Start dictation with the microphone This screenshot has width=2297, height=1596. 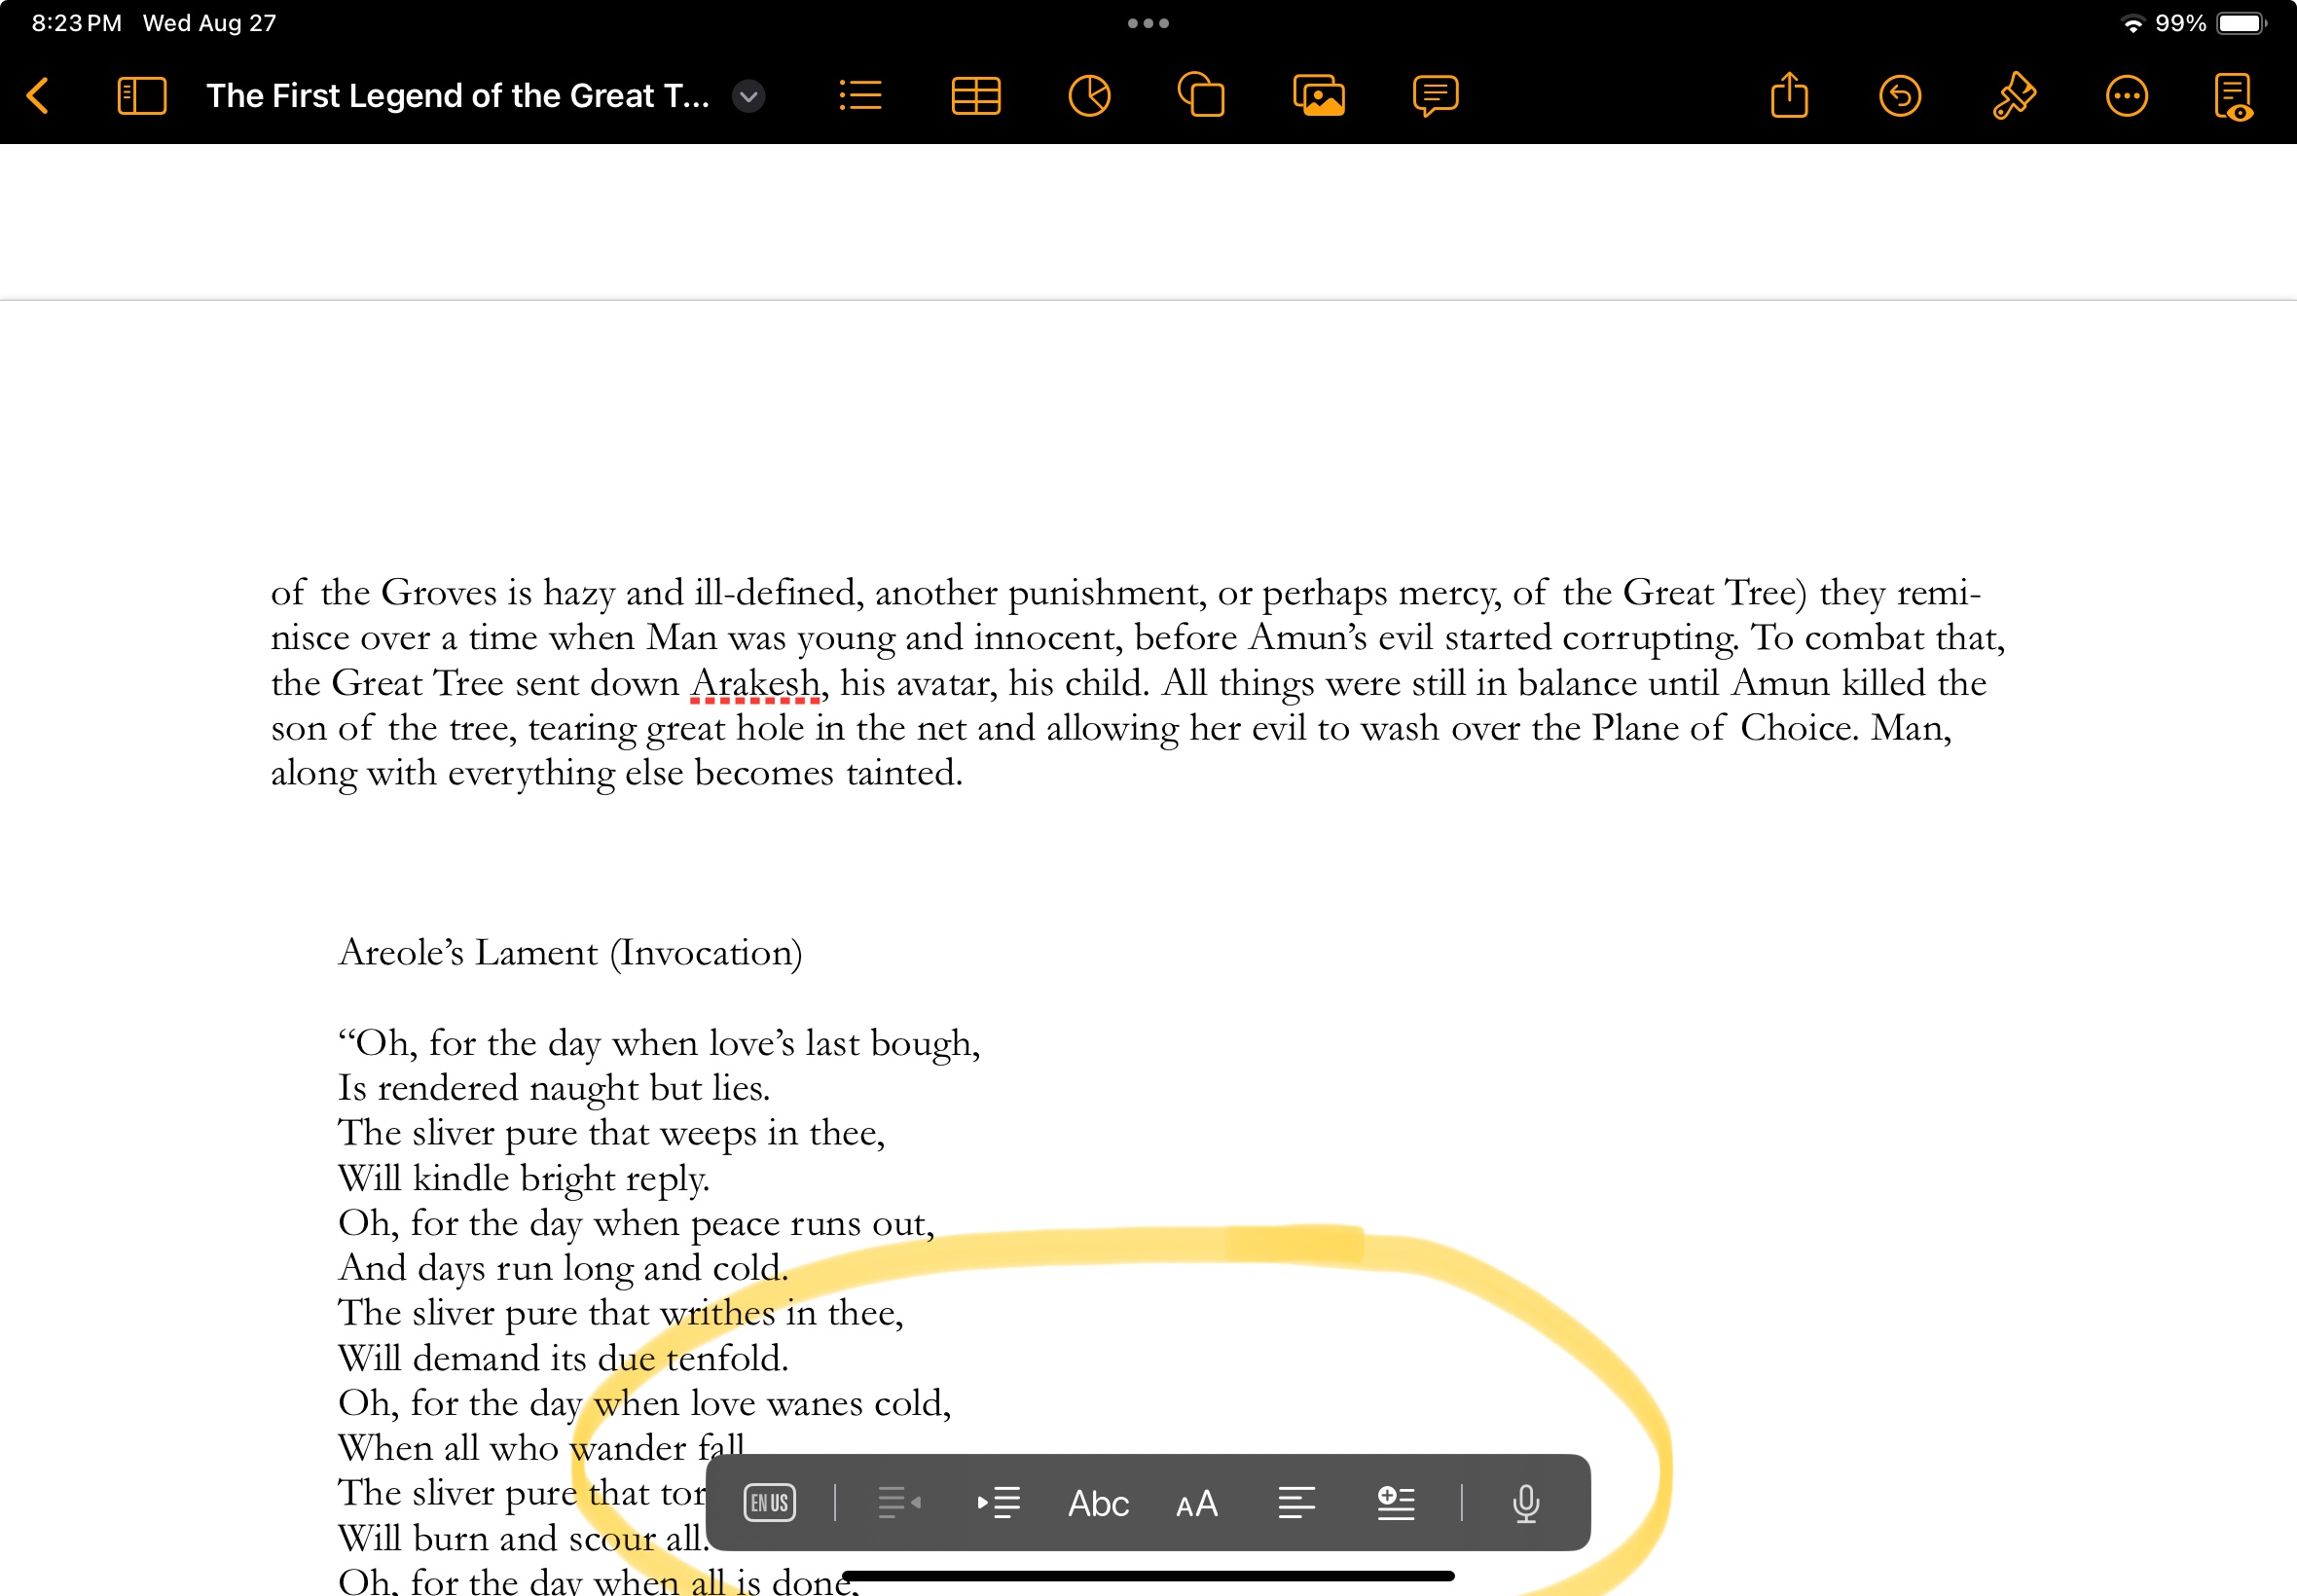pos(1525,1502)
